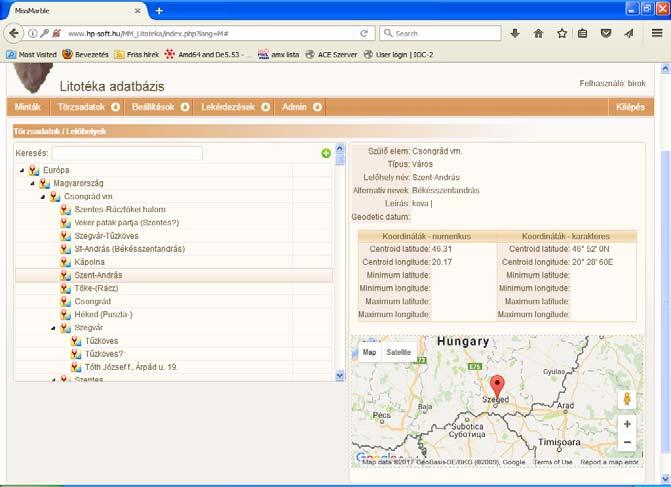Click the green add location icon
Image resolution: width=671 pixels, height=487 pixels.
click(326, 153)
